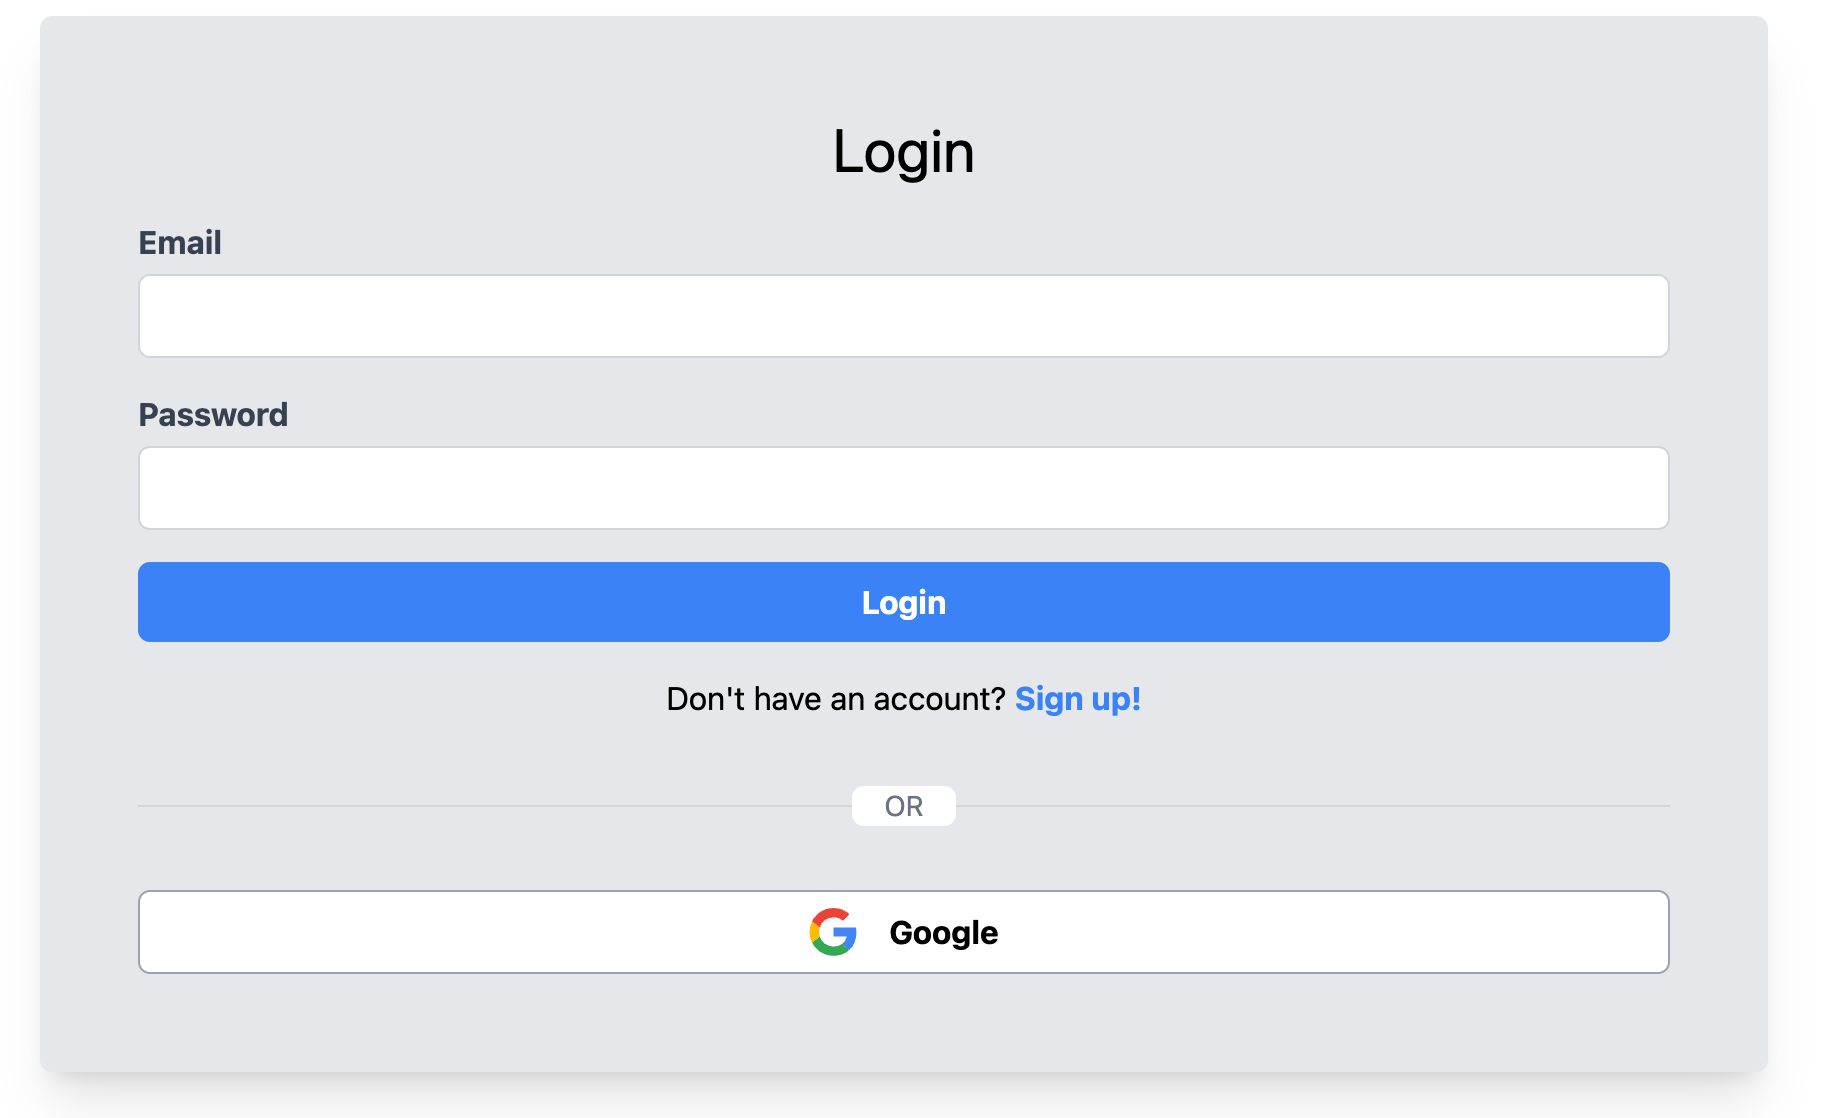Click the divider line left of "OR"
Screen dimensions: 1832x1118
click(494, 806)
